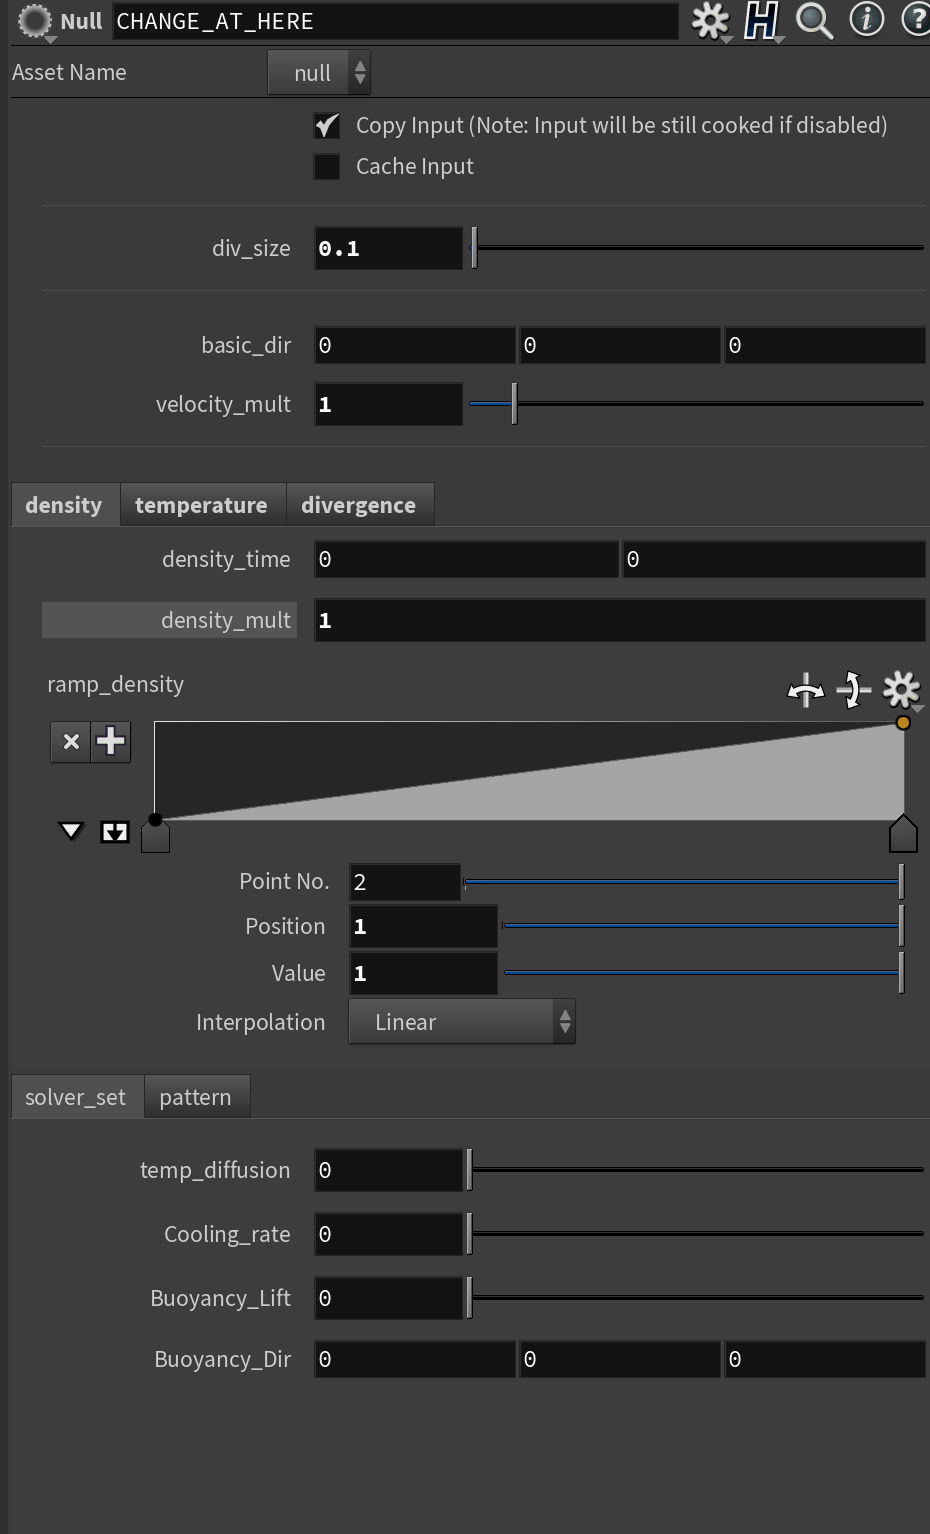This screenshot has height=1534, width=930.
Task: Open the parameter gear settings menu
Action: pos(711,21)
